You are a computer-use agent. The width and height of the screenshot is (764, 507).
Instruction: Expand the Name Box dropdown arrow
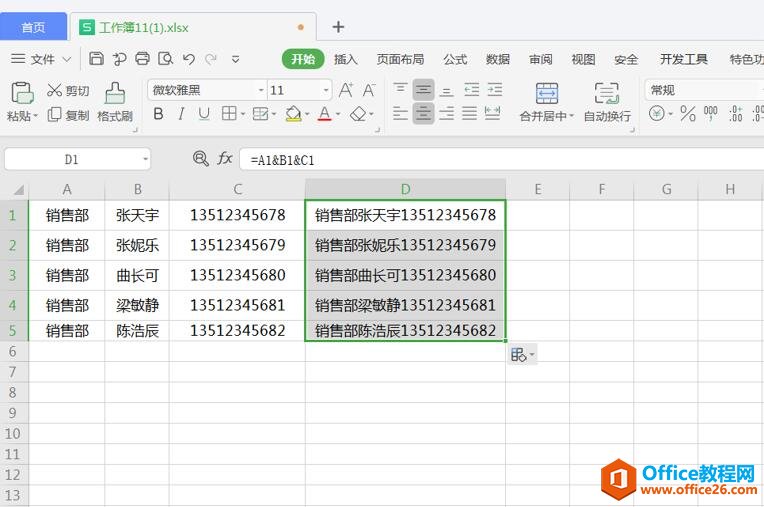point(145,159)
